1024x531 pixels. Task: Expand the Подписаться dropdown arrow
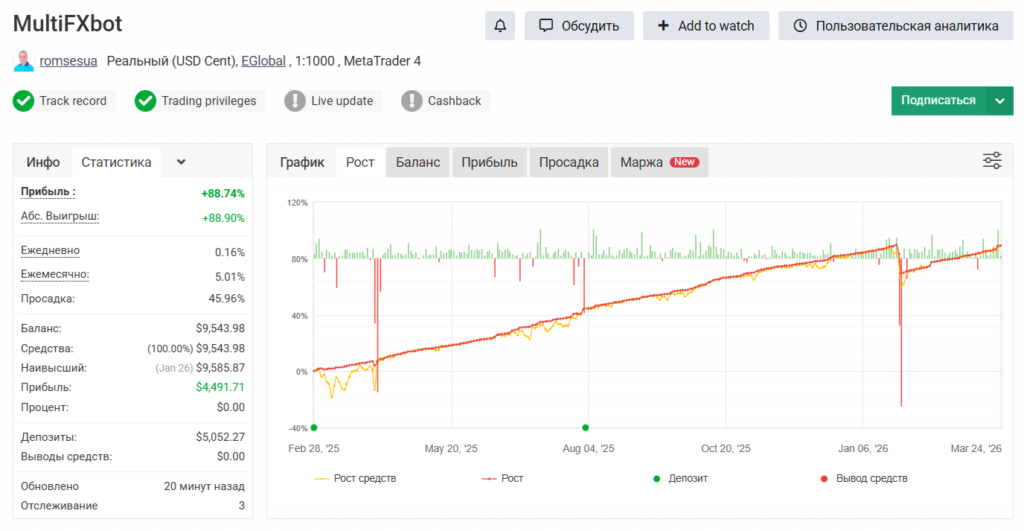[999, 101]
